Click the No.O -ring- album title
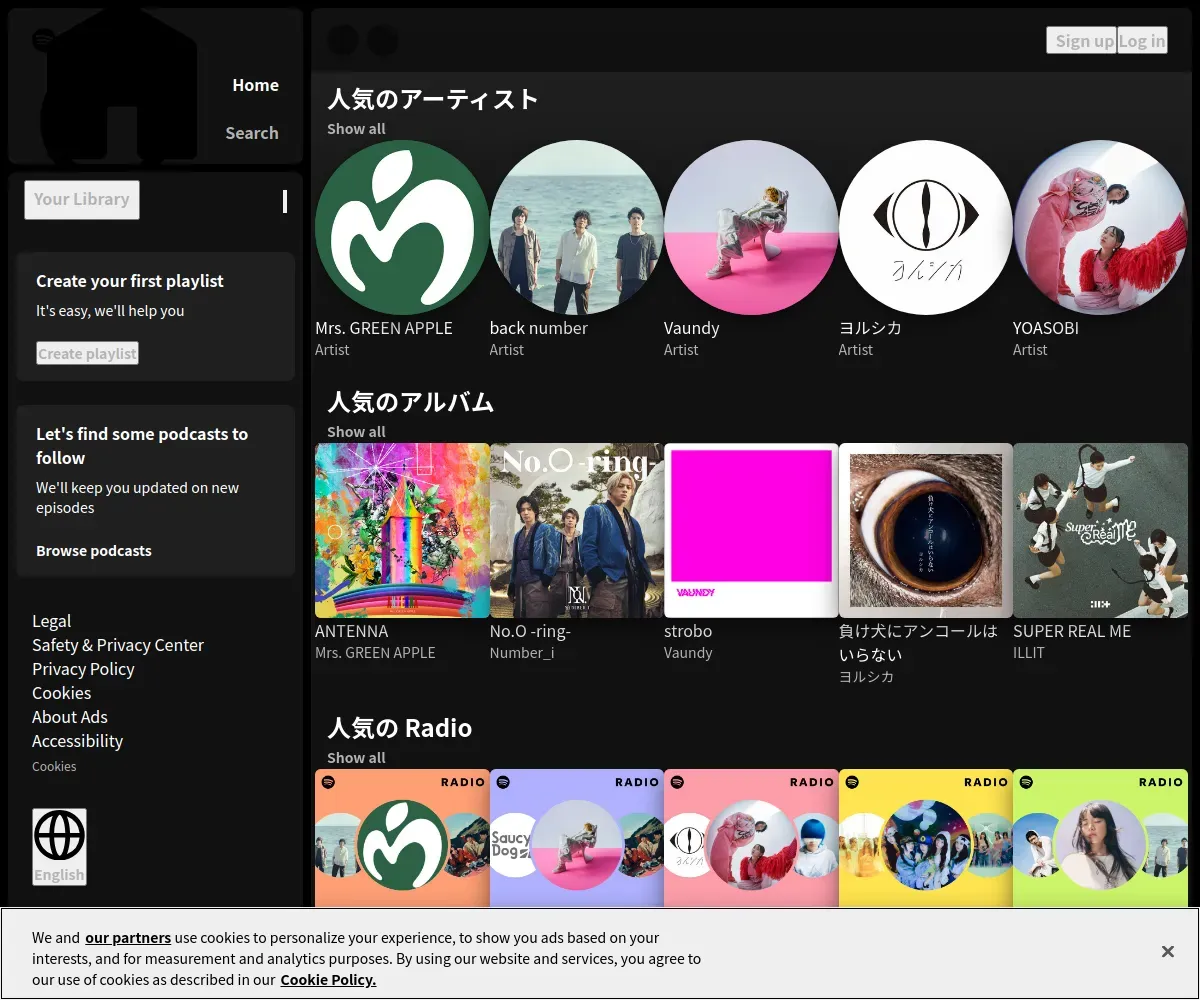Image resolution: width=1200 pixels, height=1000 pixels. [530, 631]
